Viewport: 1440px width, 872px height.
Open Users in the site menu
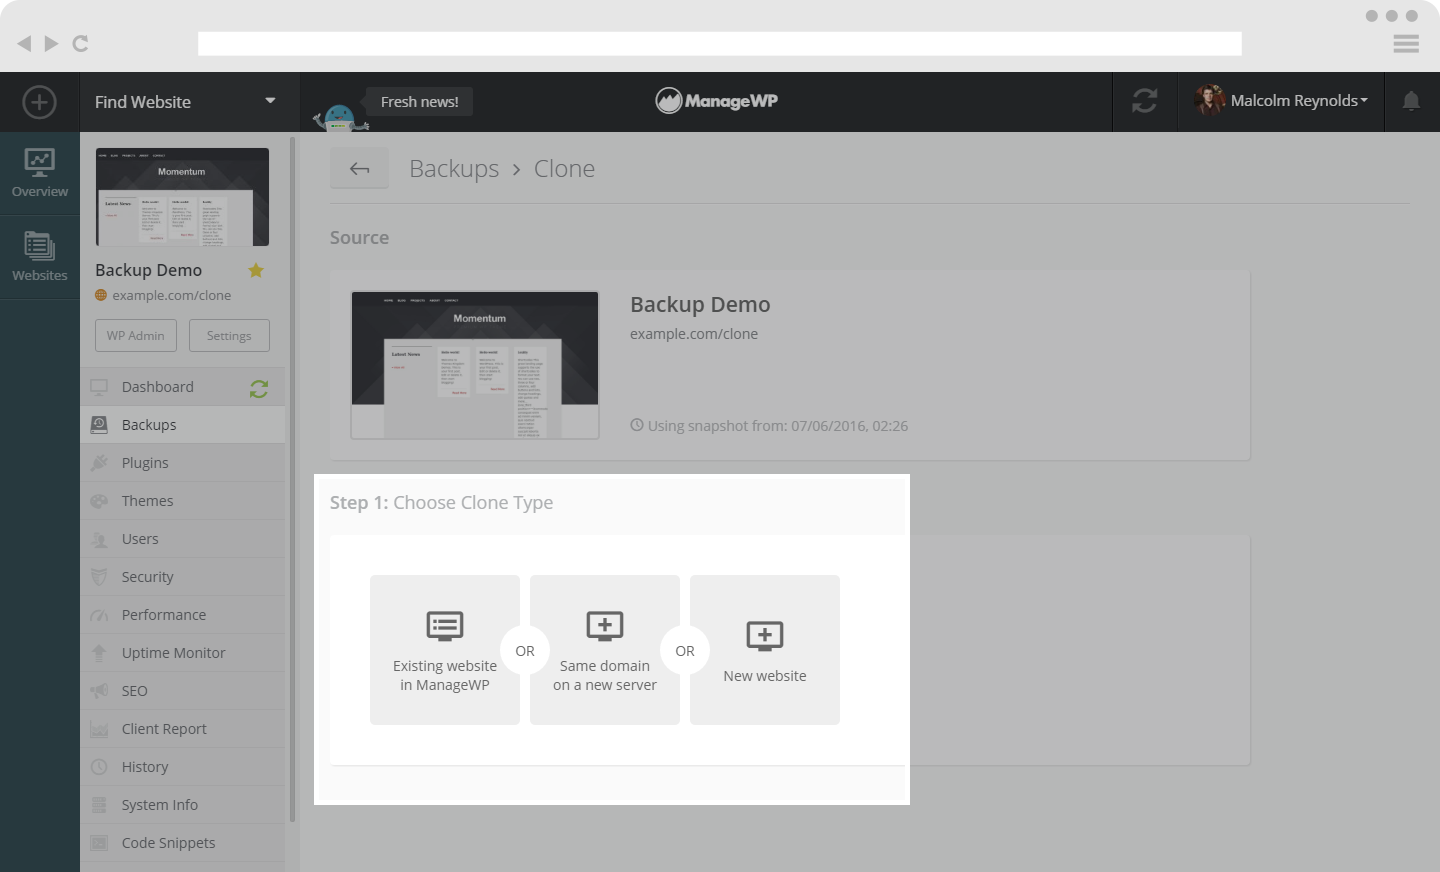(x=182, y=539)
